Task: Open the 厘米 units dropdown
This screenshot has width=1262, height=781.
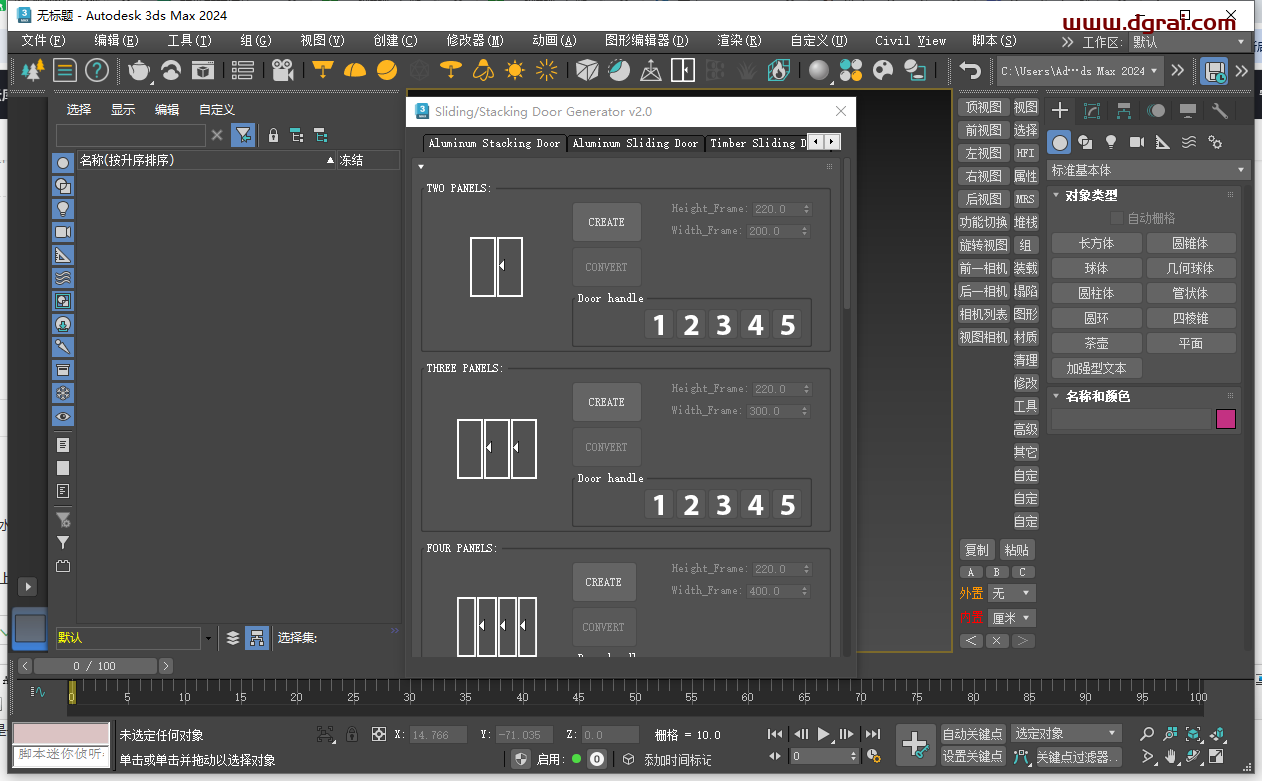Action: tap(1011, 618)
